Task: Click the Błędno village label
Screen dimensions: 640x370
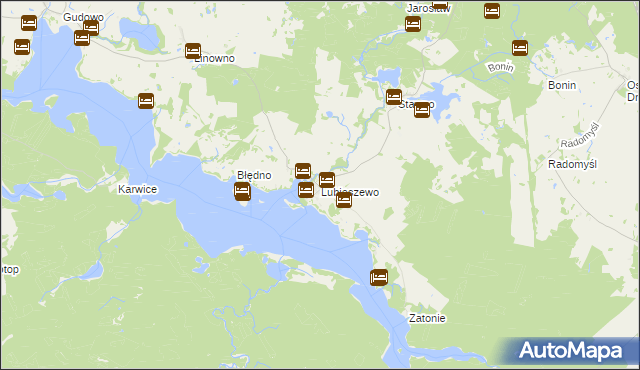Action: coord(254,175)
